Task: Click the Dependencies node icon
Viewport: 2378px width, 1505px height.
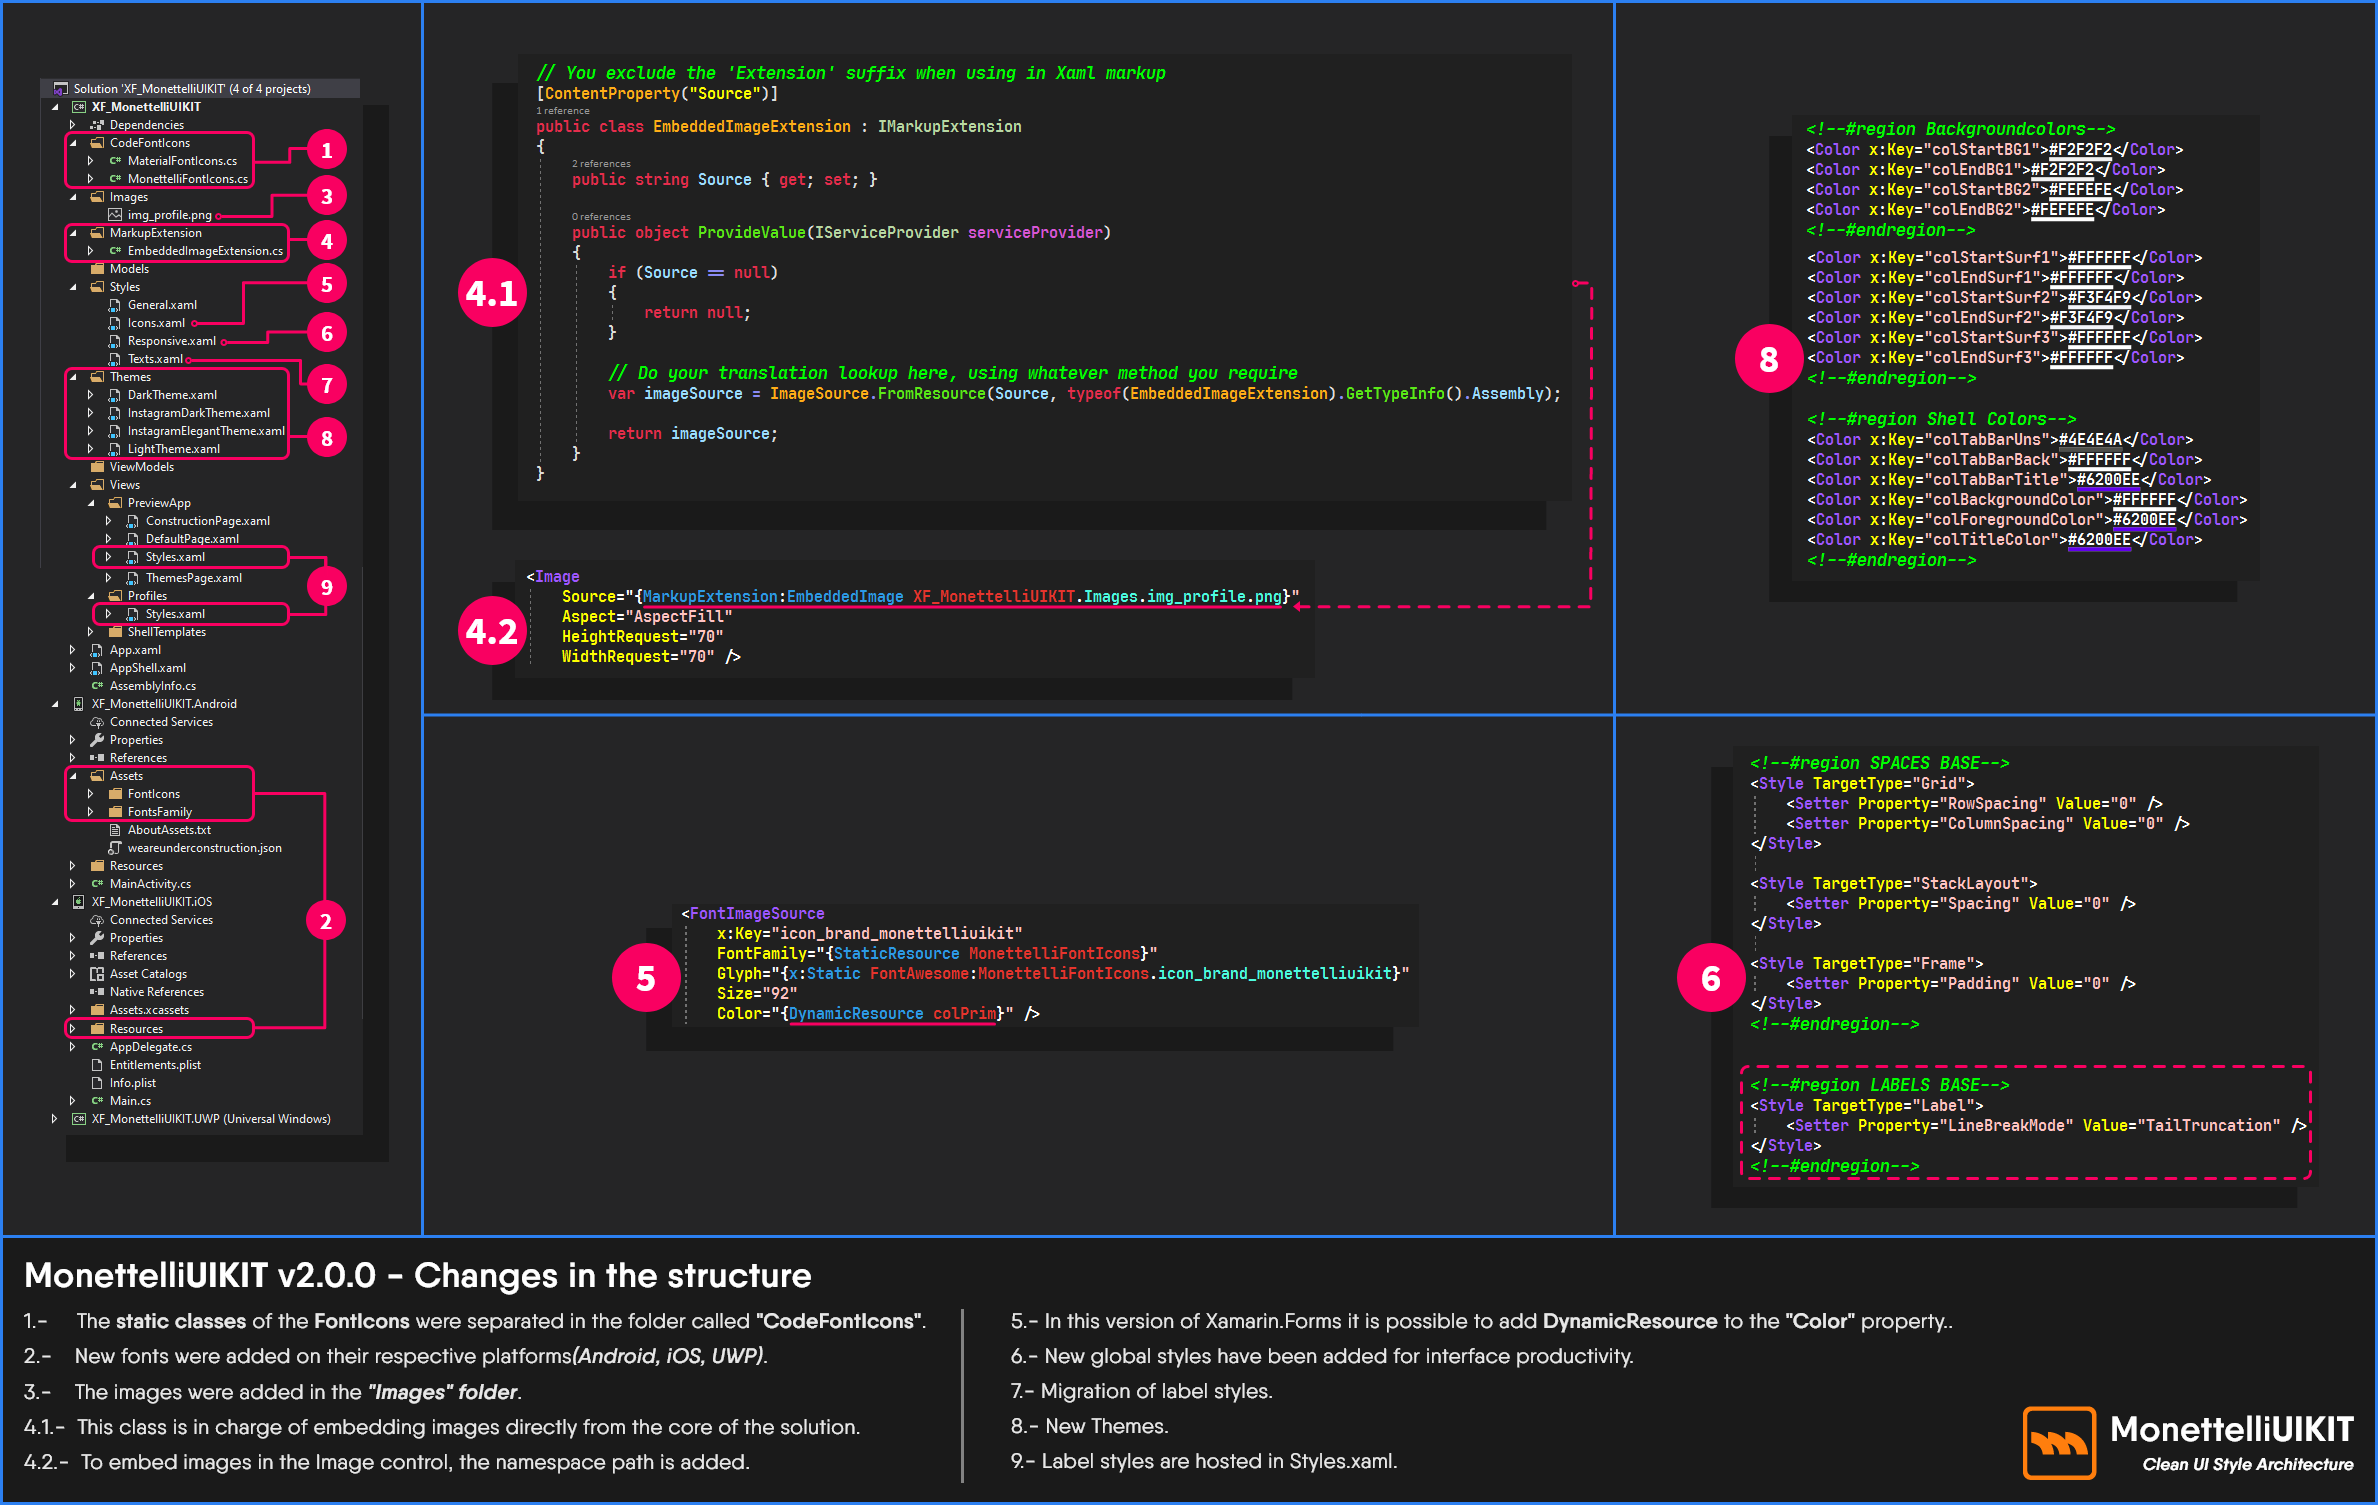Action: (97, 125)
